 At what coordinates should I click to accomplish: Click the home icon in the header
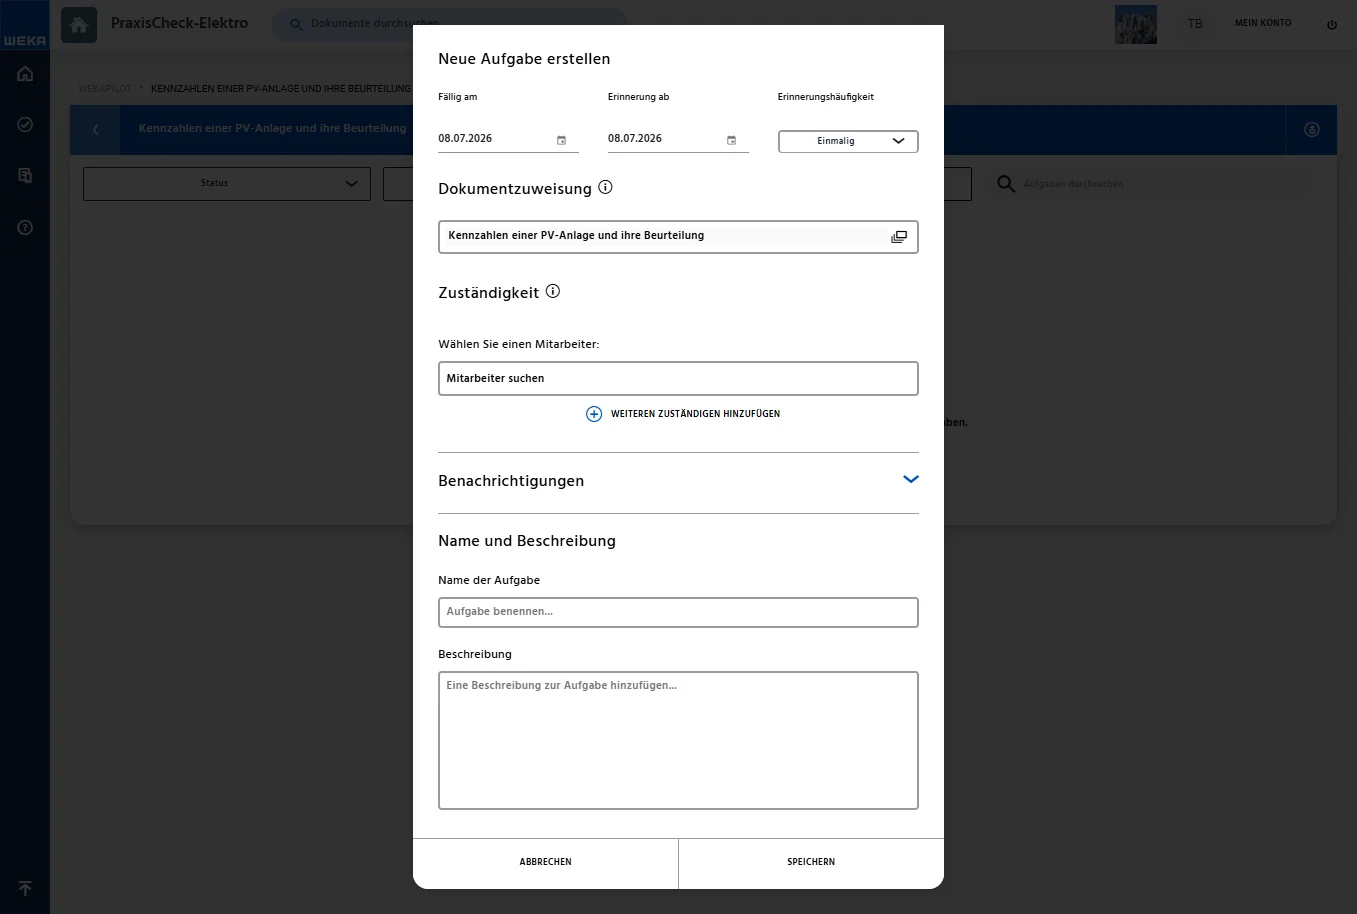79,24
